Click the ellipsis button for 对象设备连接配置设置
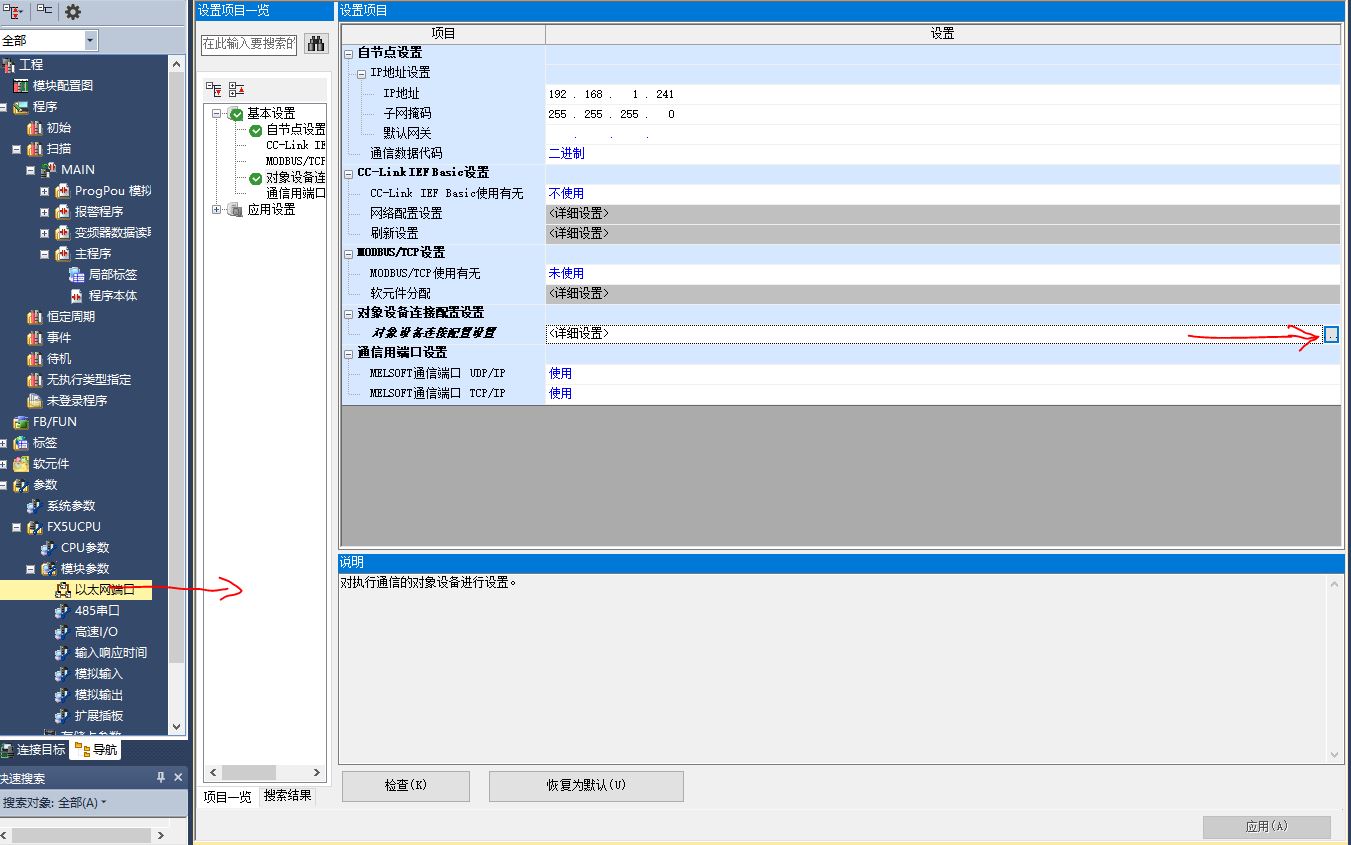The width and height of the screenshot is (1351, 845). pyautogui.click(x=1331, y=334)
